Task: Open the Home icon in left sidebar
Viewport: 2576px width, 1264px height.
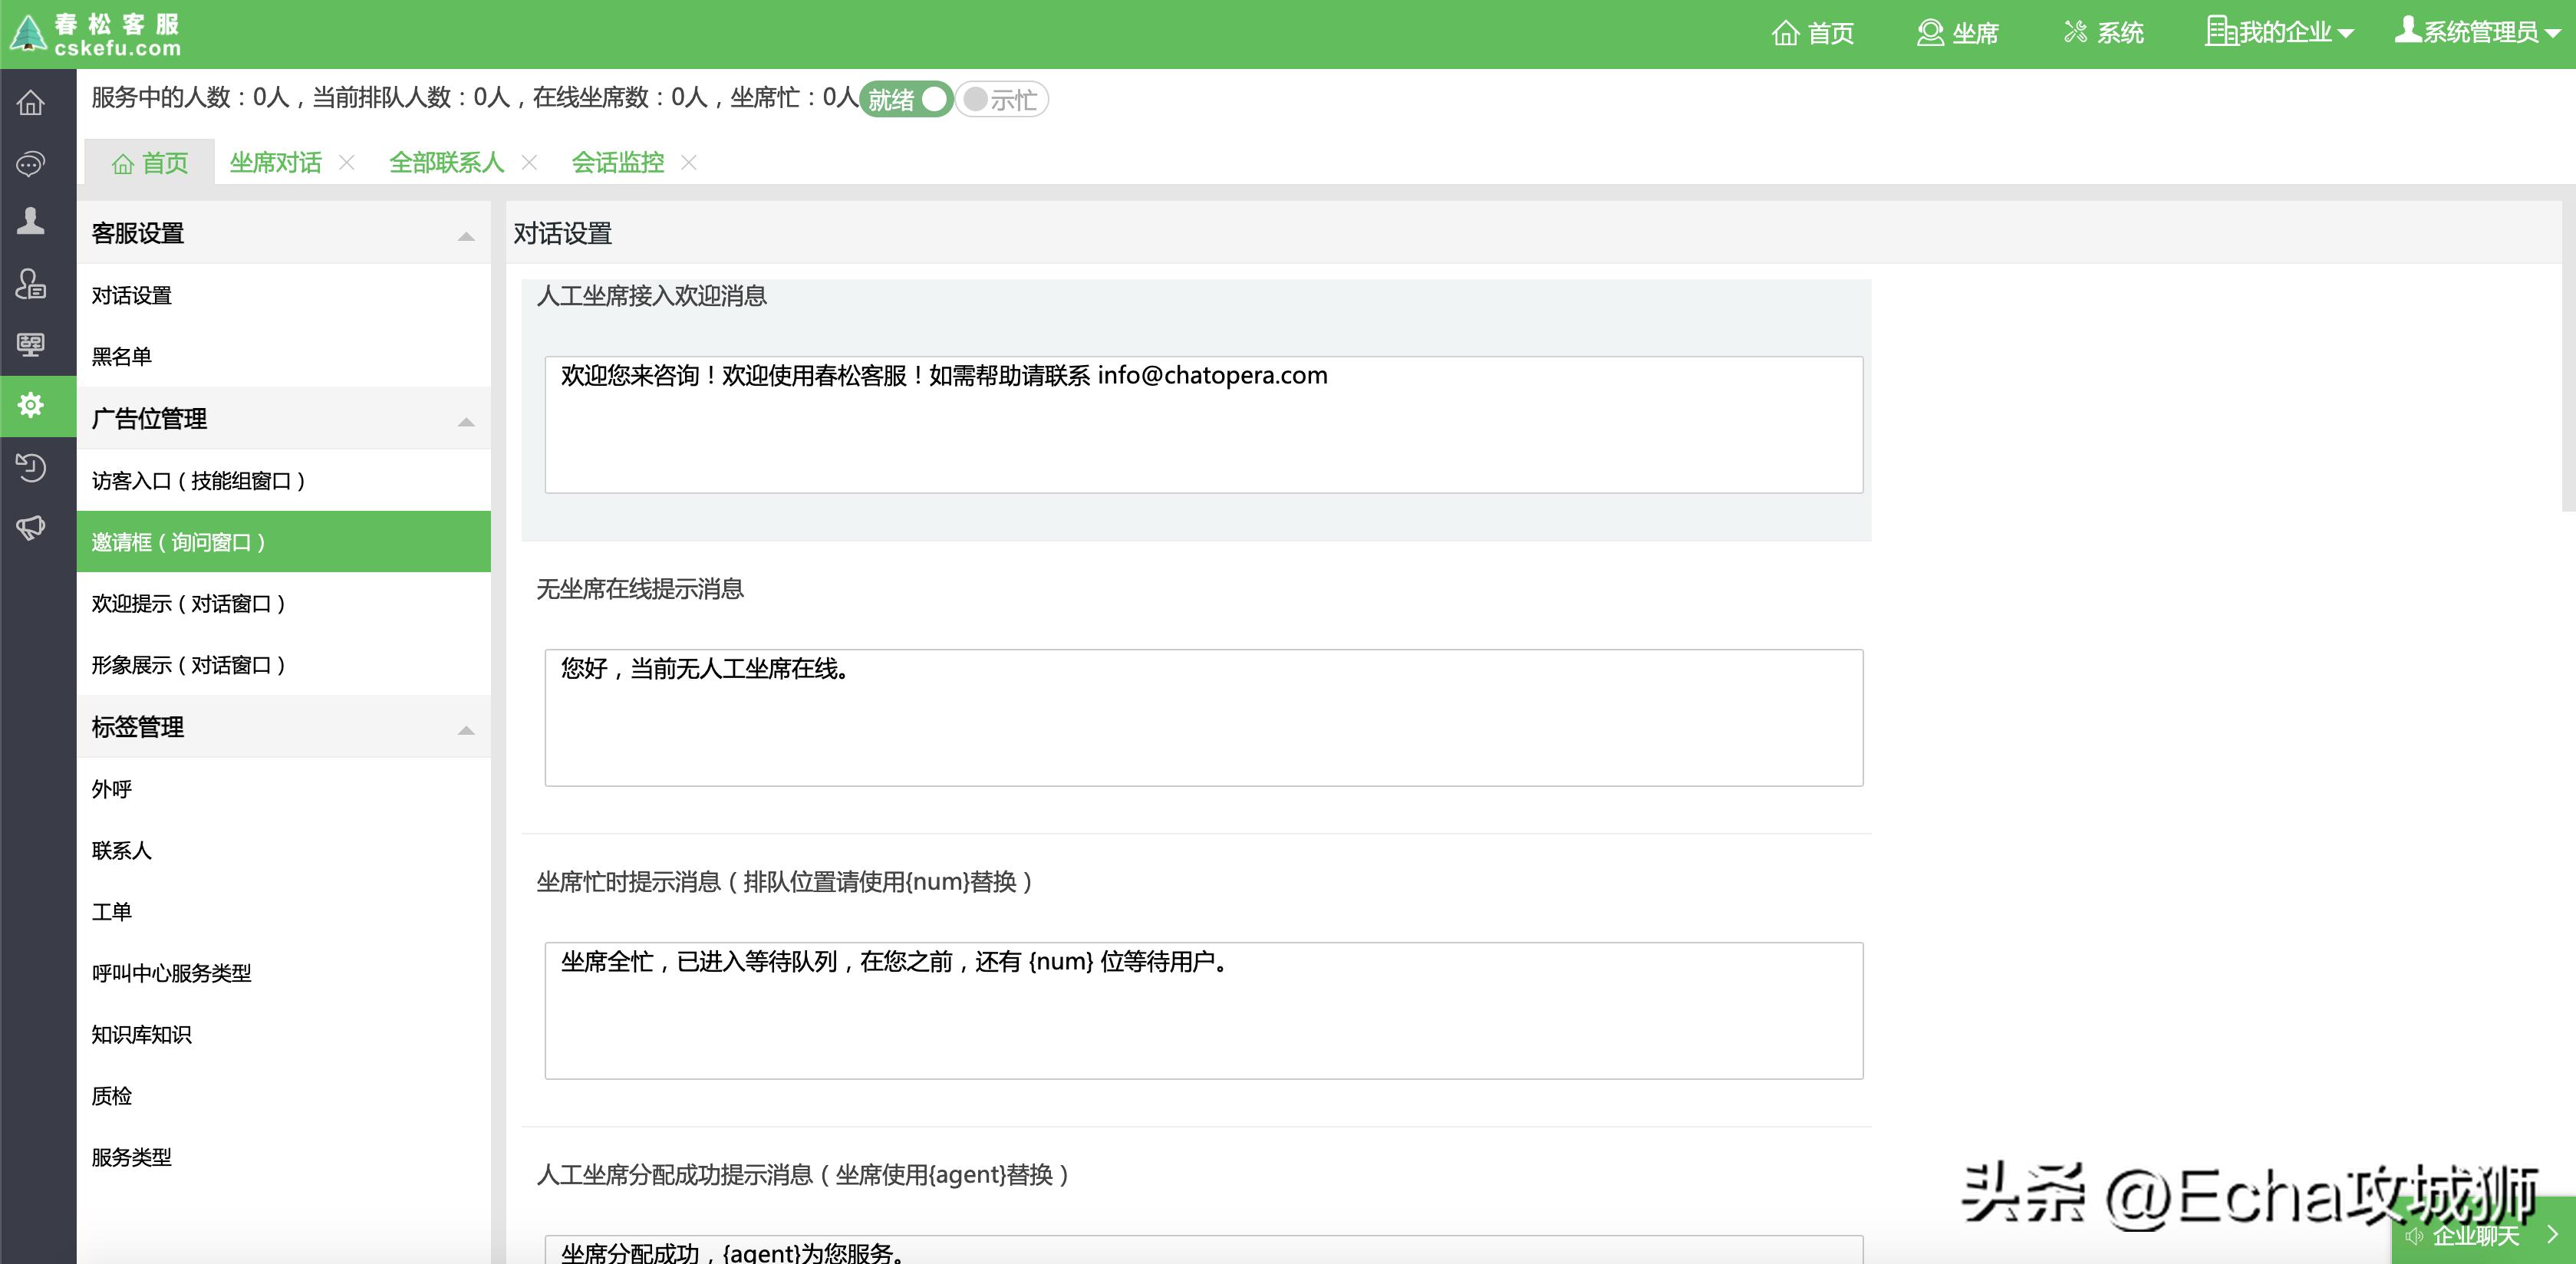Action: pos(30,103)
